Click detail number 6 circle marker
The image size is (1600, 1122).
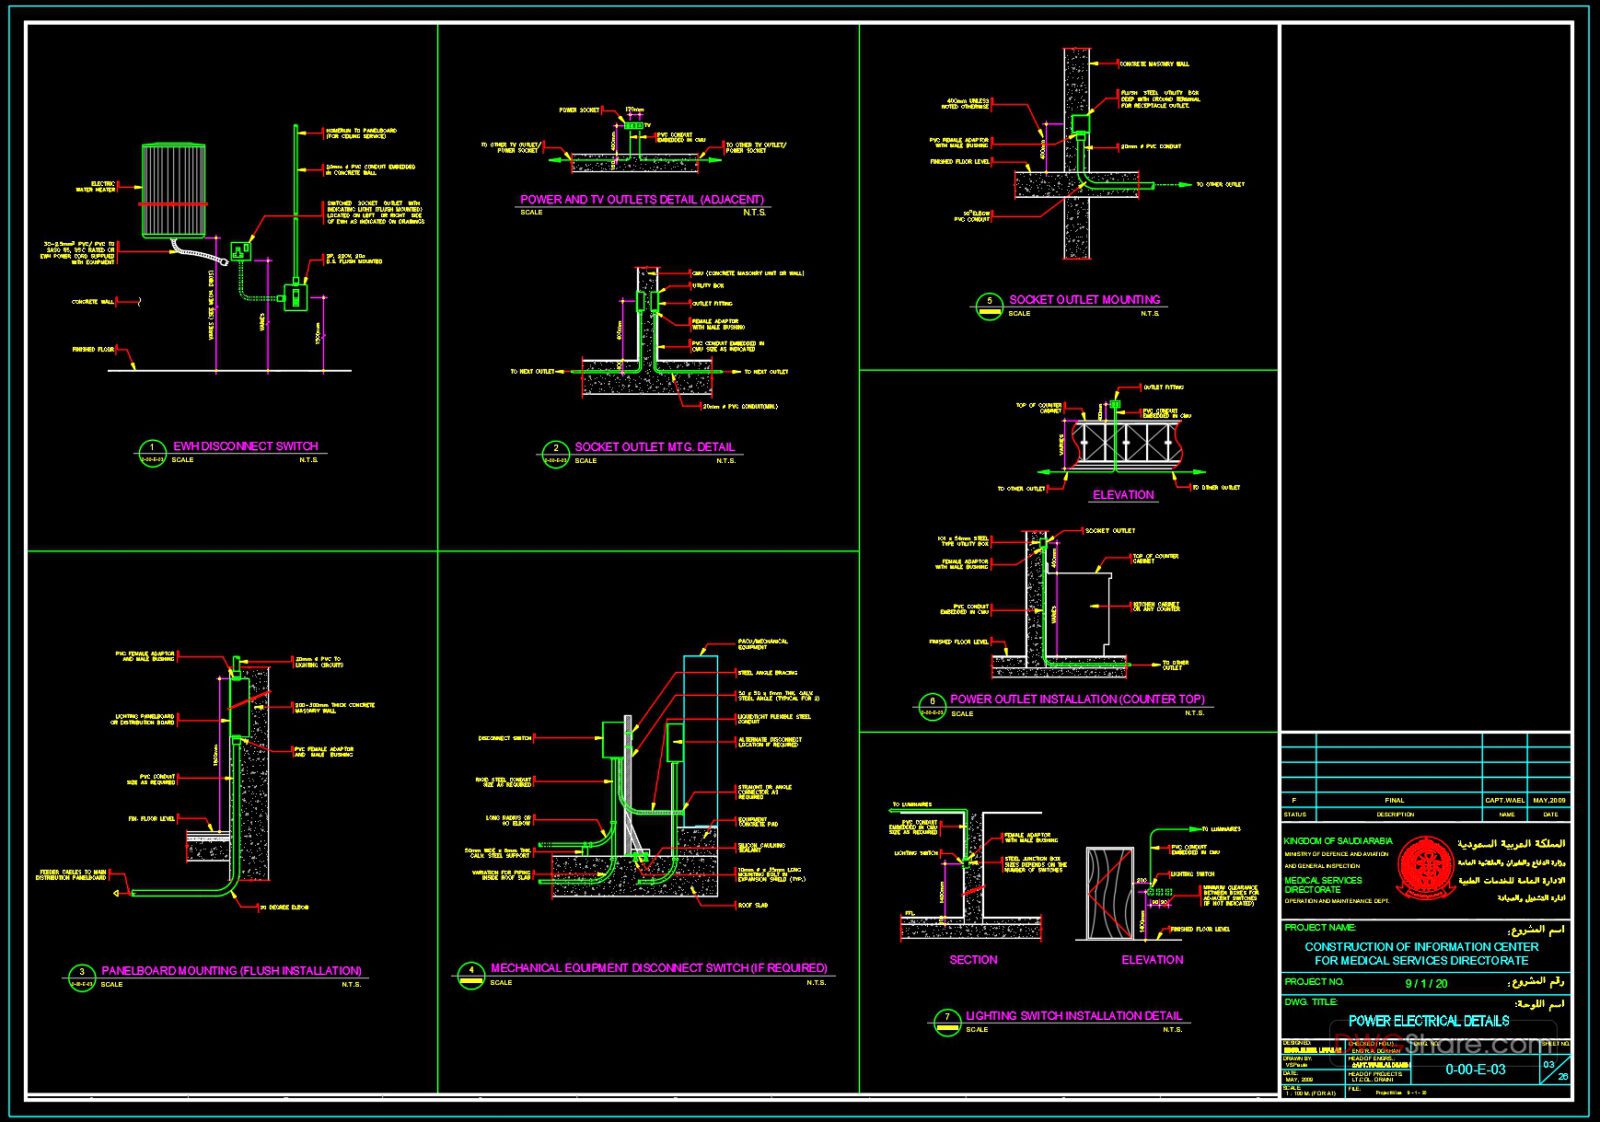(932, 706)
